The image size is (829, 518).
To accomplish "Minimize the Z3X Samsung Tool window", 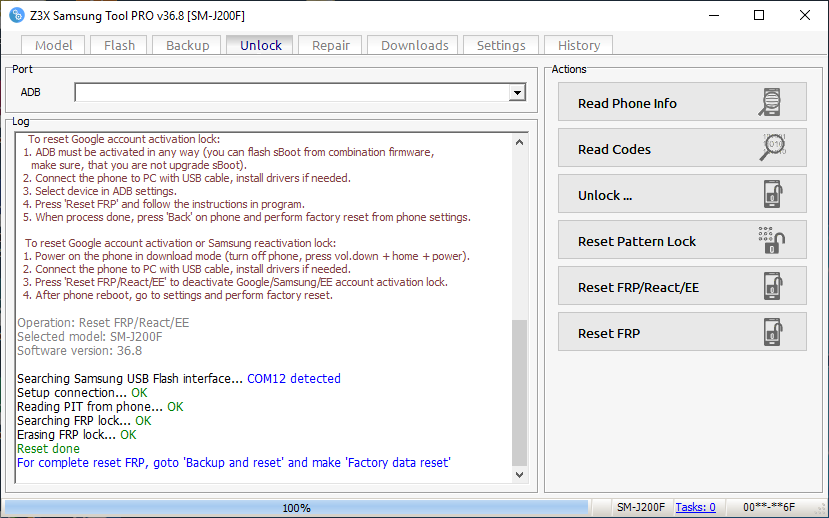I will pos(714,15).
